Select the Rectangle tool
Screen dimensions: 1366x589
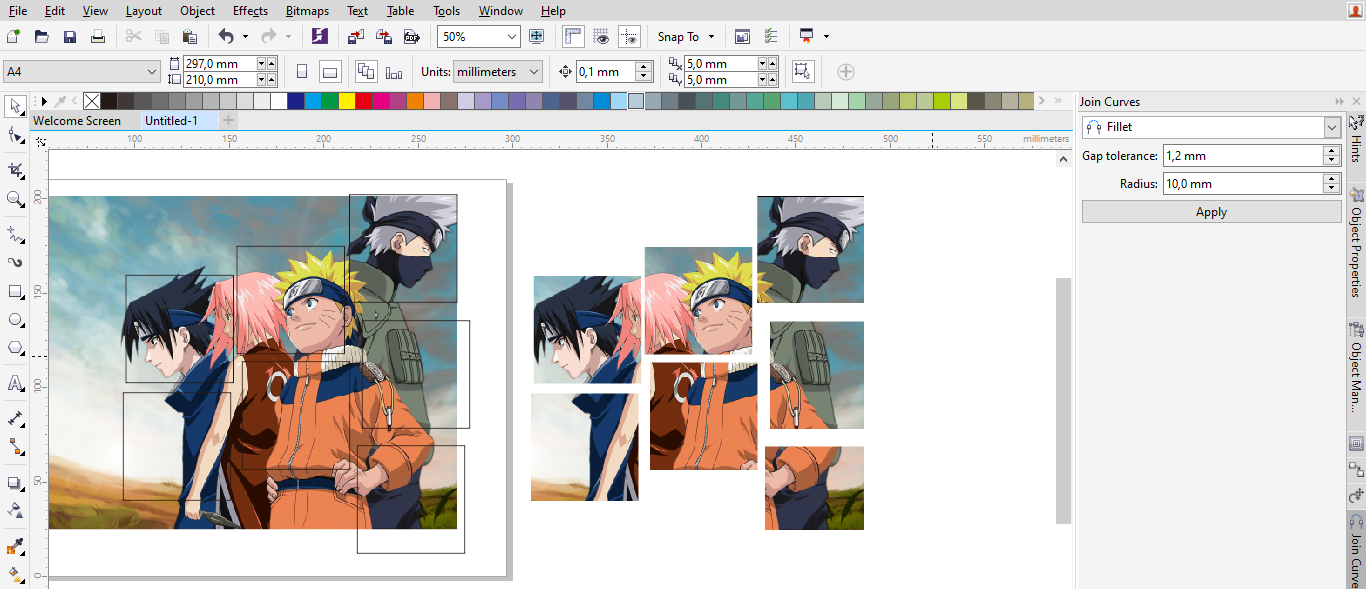coord(14,291)
